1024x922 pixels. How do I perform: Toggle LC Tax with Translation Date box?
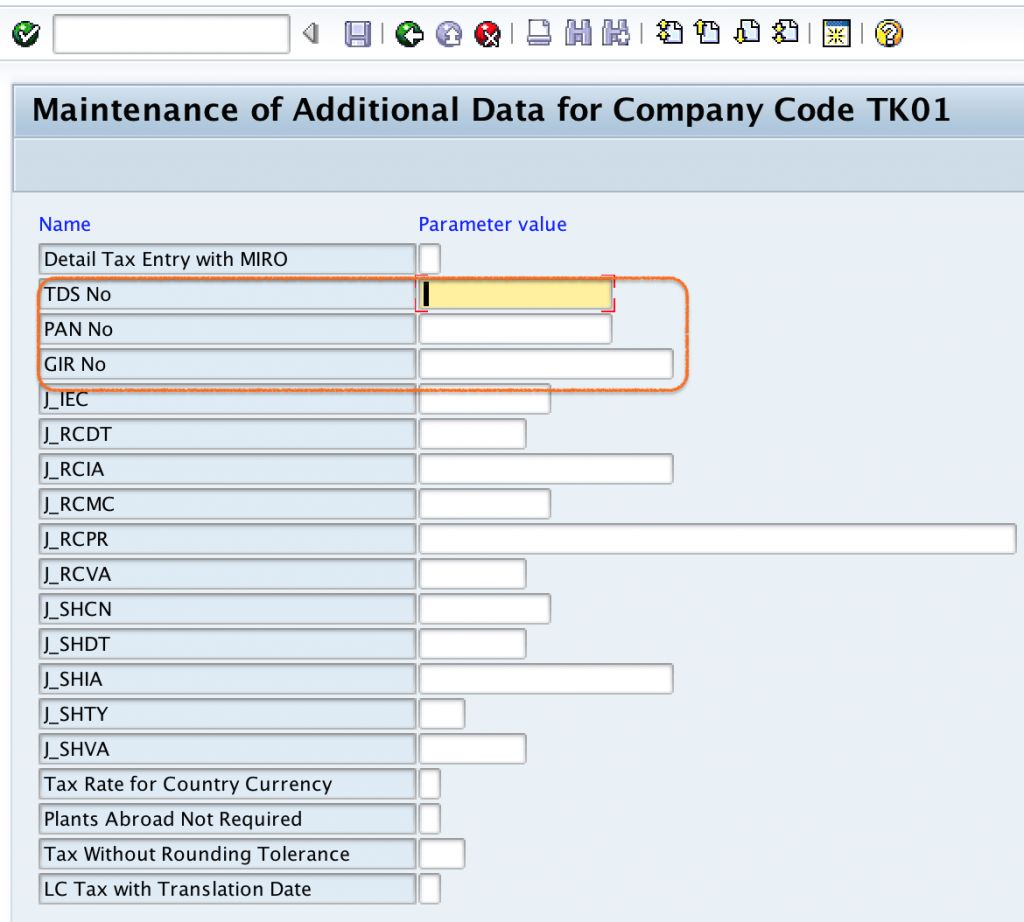(429, 889)
